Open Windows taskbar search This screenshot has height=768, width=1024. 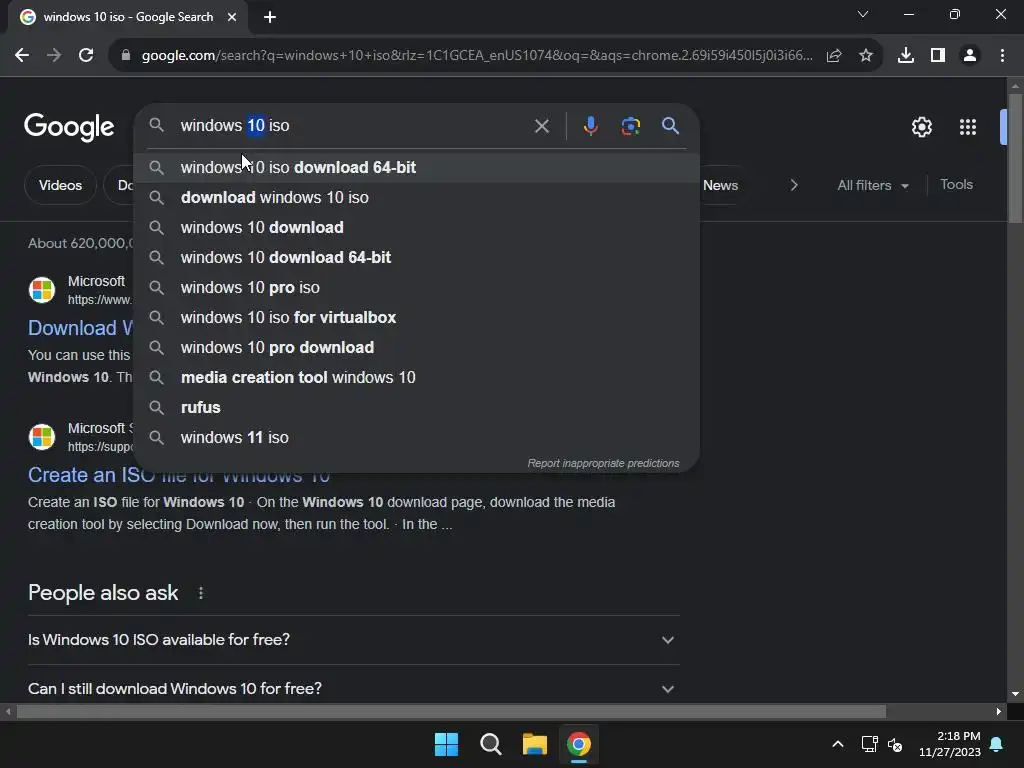click(x=490, y=744)
